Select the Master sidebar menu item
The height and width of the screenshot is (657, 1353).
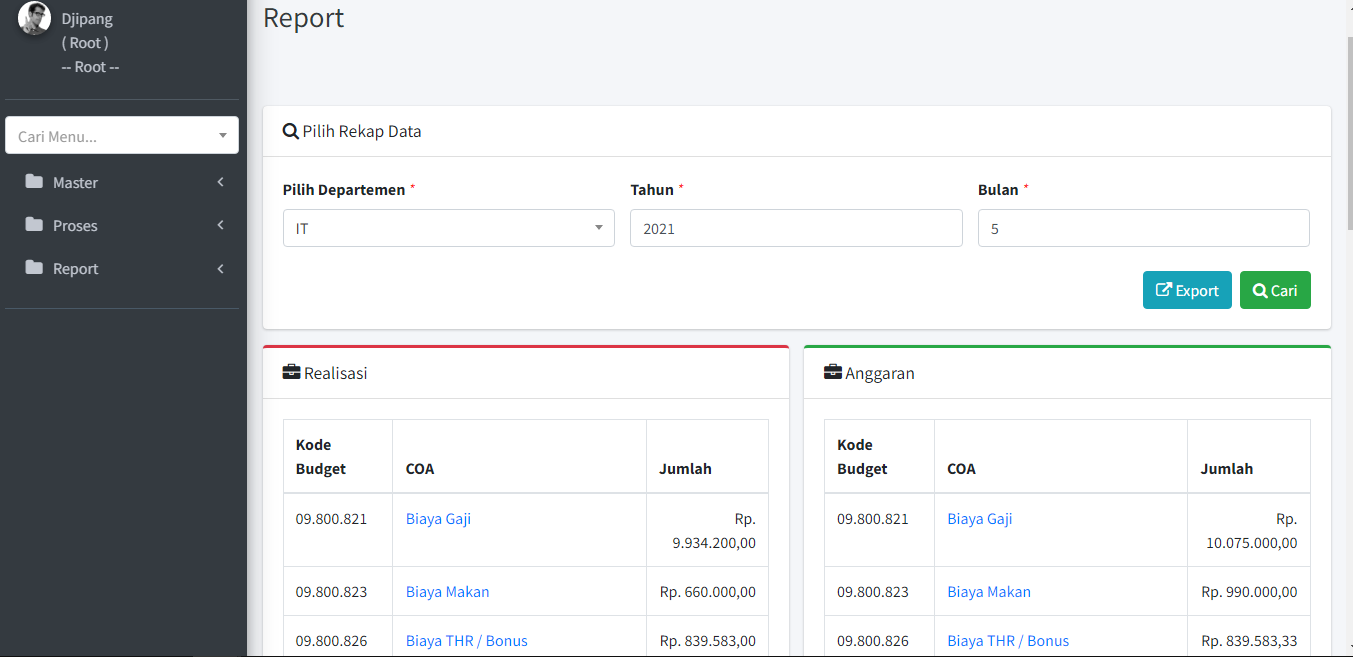point(76,183)
